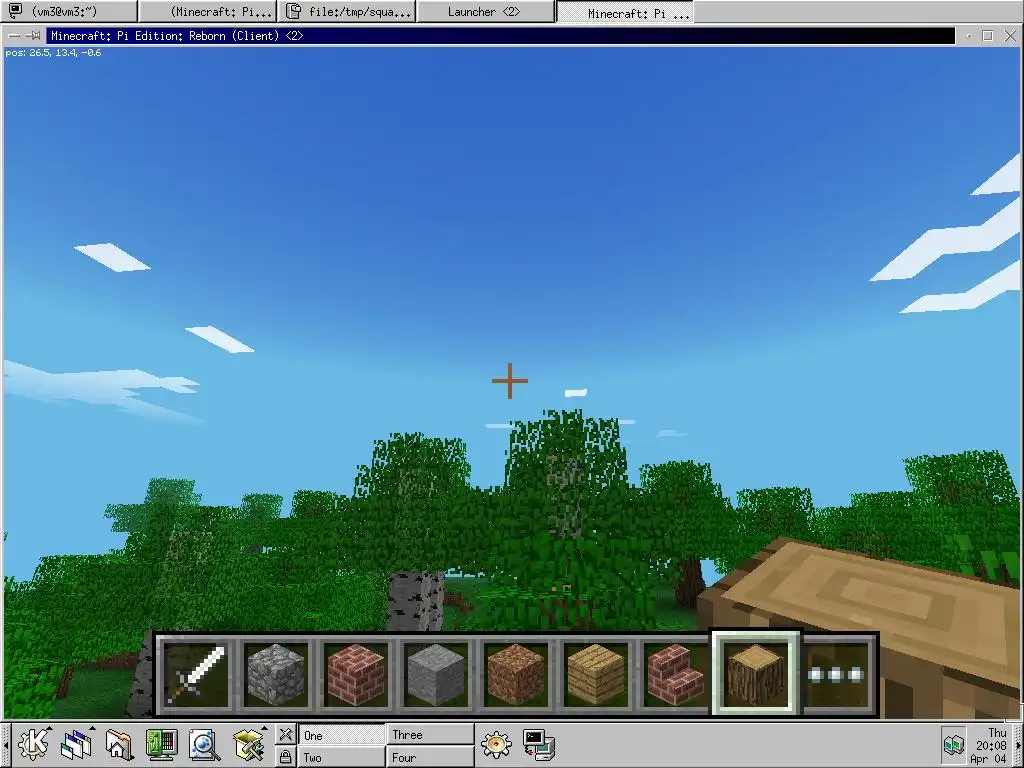
Task: Switch to virtual desktop Two
Action: pyautogui.click(x=342, y=758)
